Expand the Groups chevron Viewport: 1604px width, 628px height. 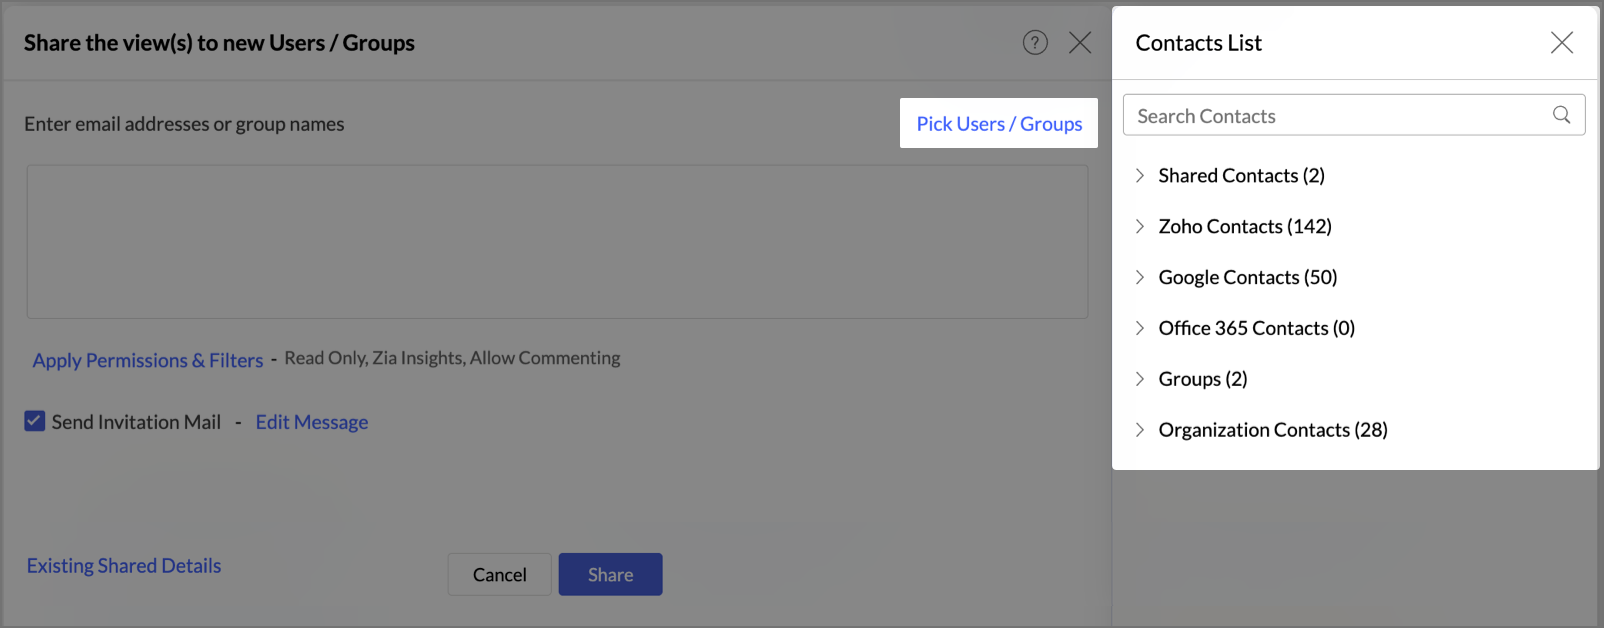click(1140, 379)
